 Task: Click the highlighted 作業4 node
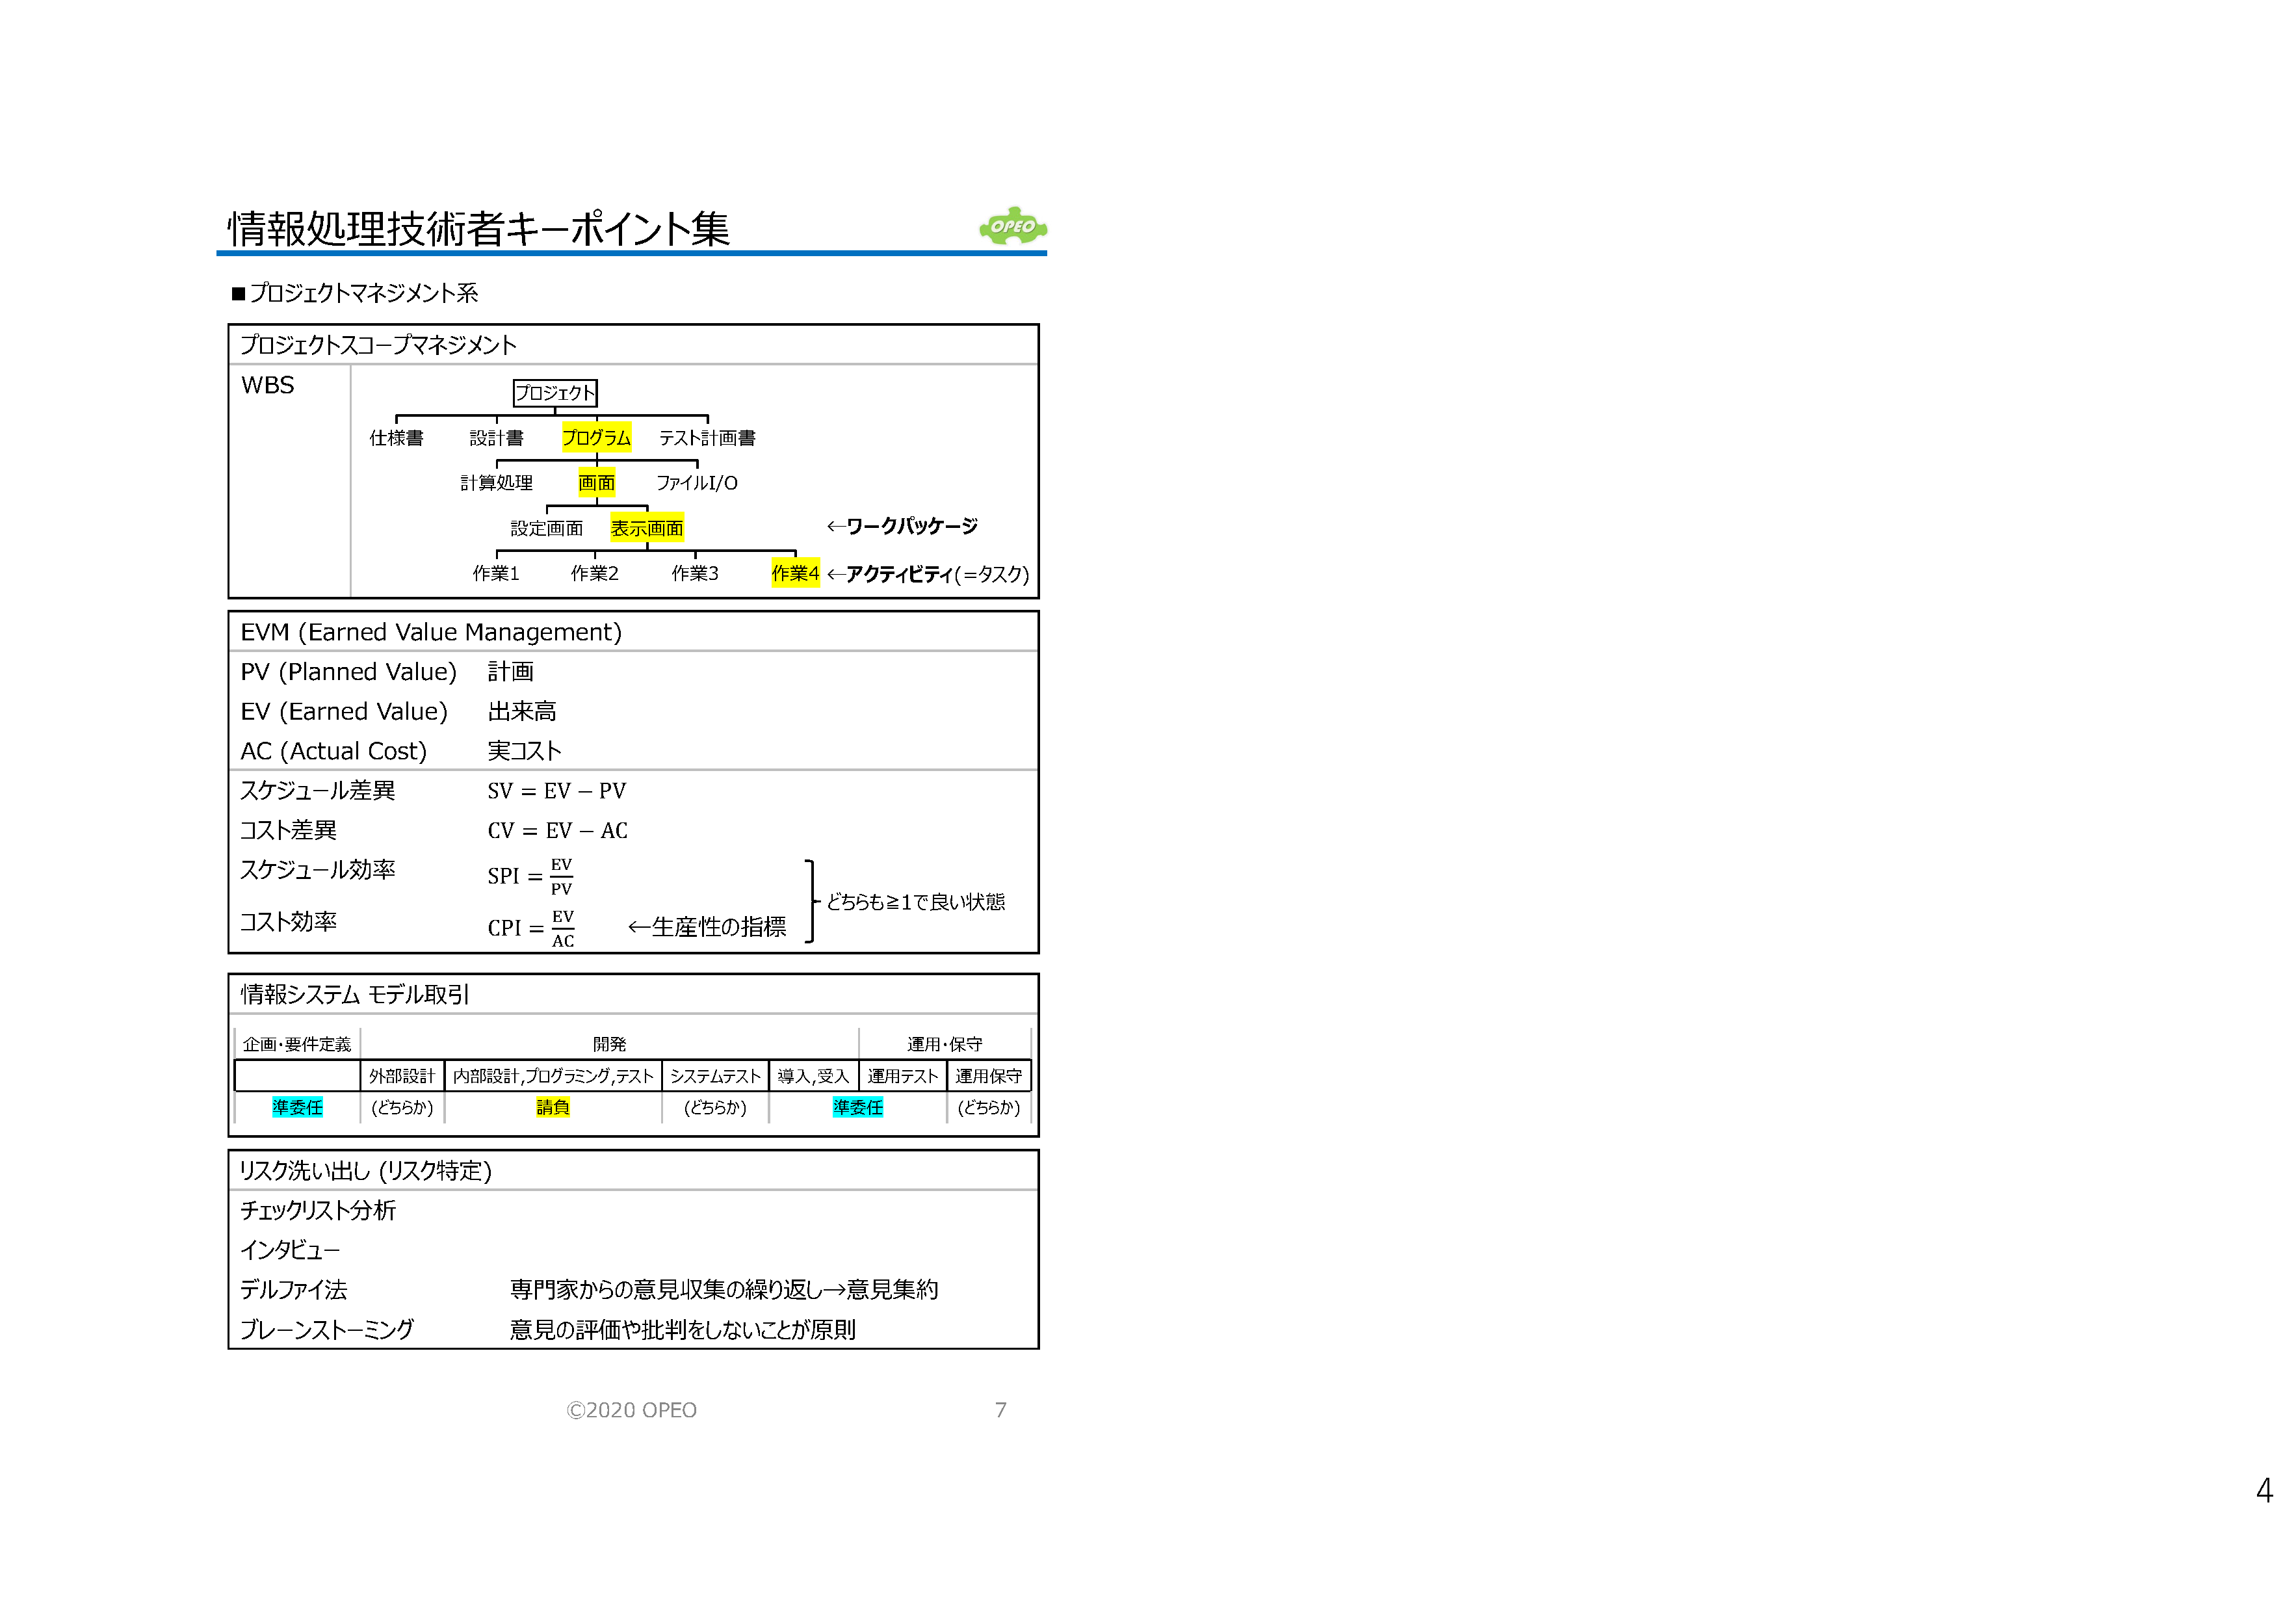796,573
